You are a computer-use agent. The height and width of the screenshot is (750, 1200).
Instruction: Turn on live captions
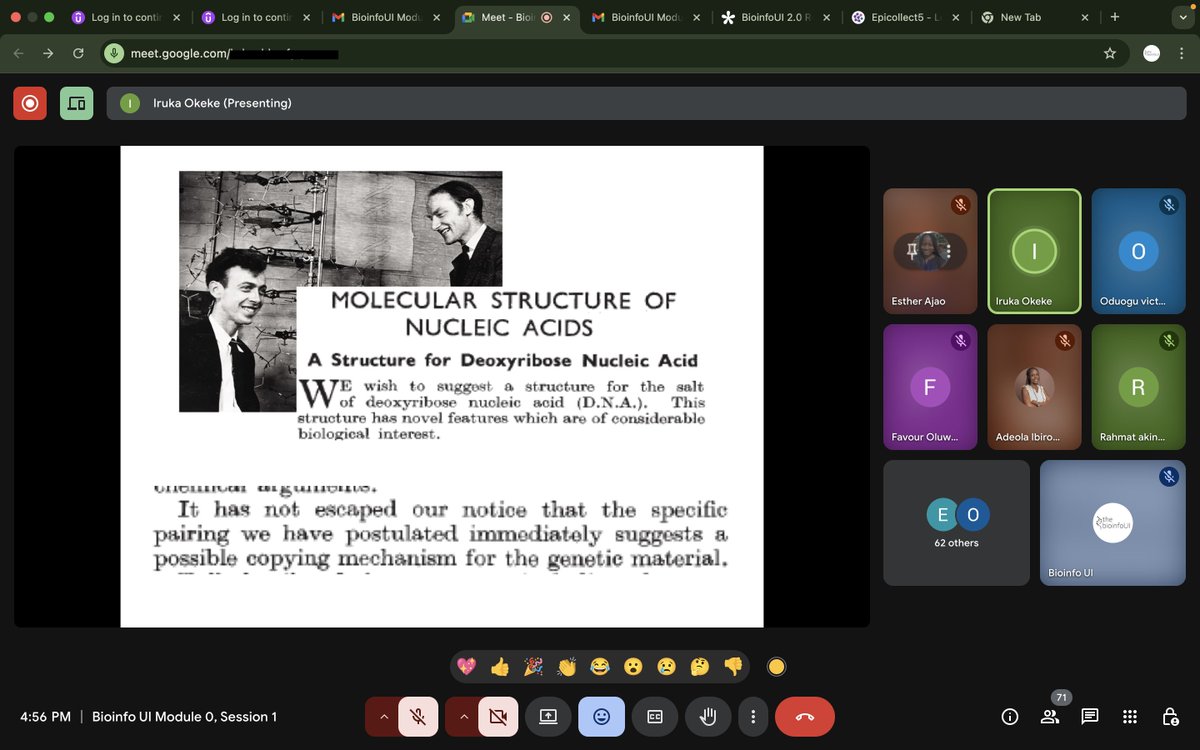[x=654, y=716]
